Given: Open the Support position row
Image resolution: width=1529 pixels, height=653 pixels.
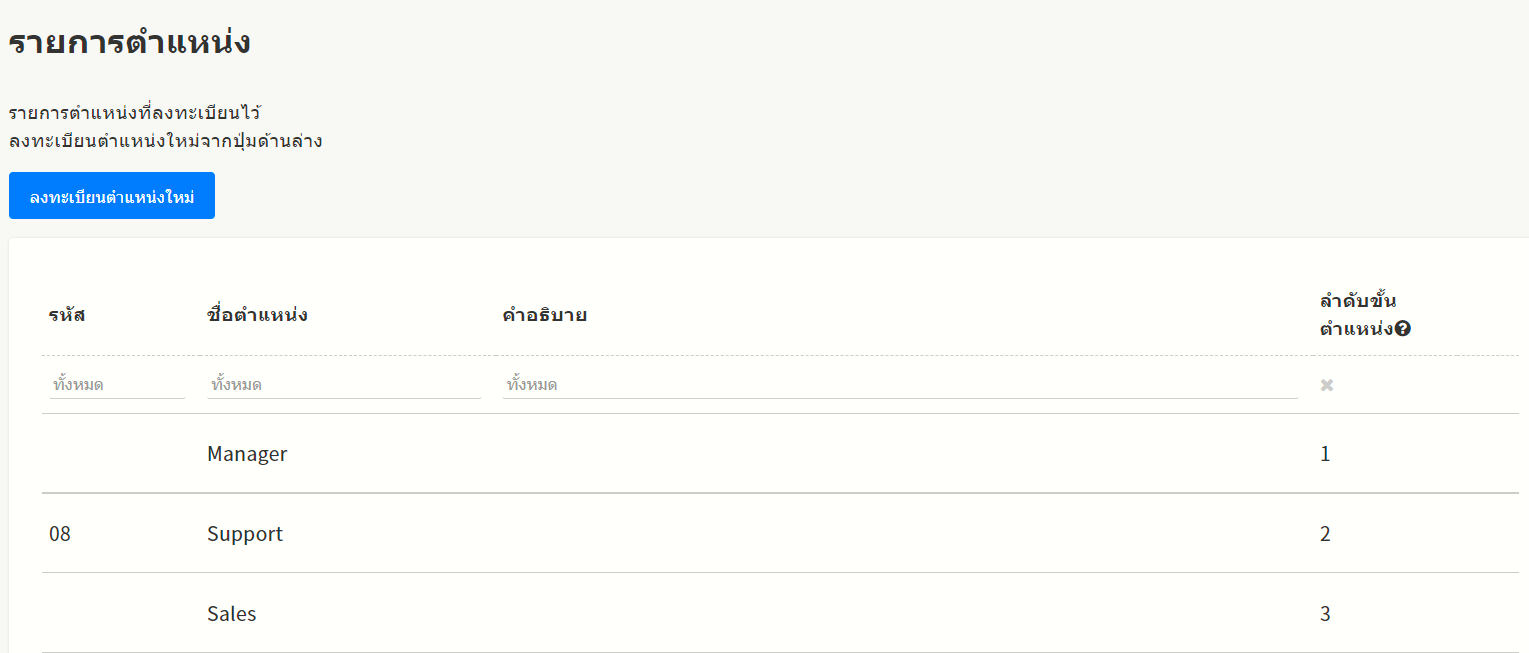Looking at the screenshot, I should pos(245,534).
